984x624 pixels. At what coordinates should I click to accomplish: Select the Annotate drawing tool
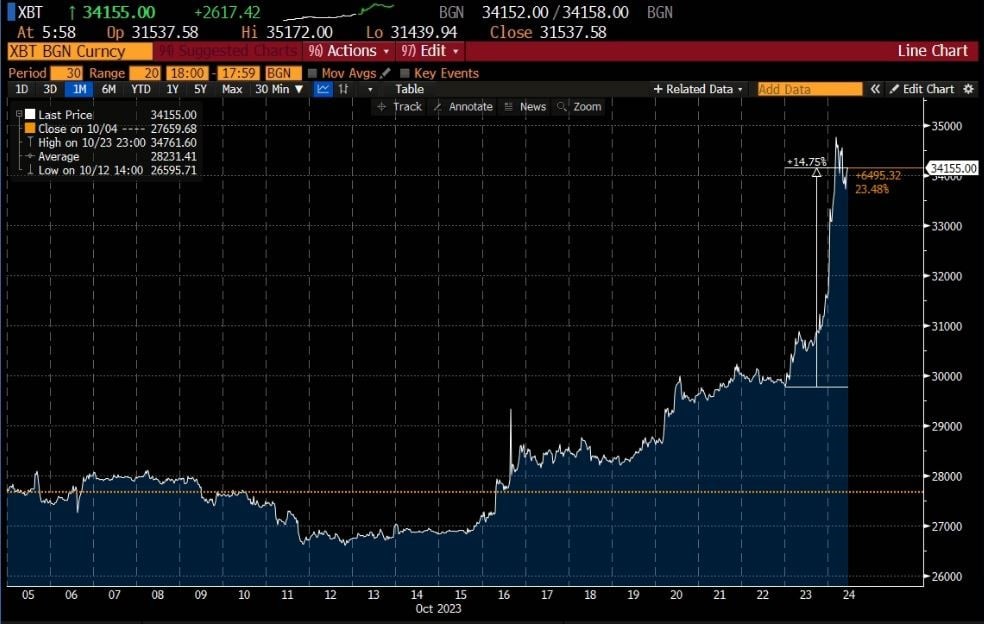click(x=462, y=106)
